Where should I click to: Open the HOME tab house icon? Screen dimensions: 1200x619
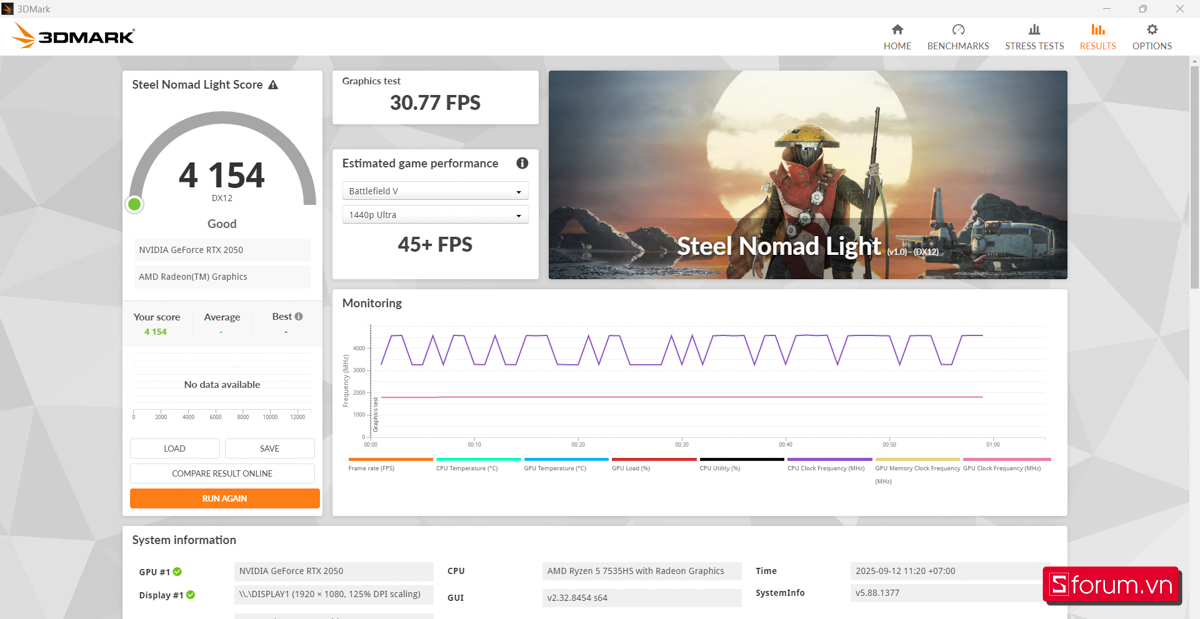click(x=897, y=30)
